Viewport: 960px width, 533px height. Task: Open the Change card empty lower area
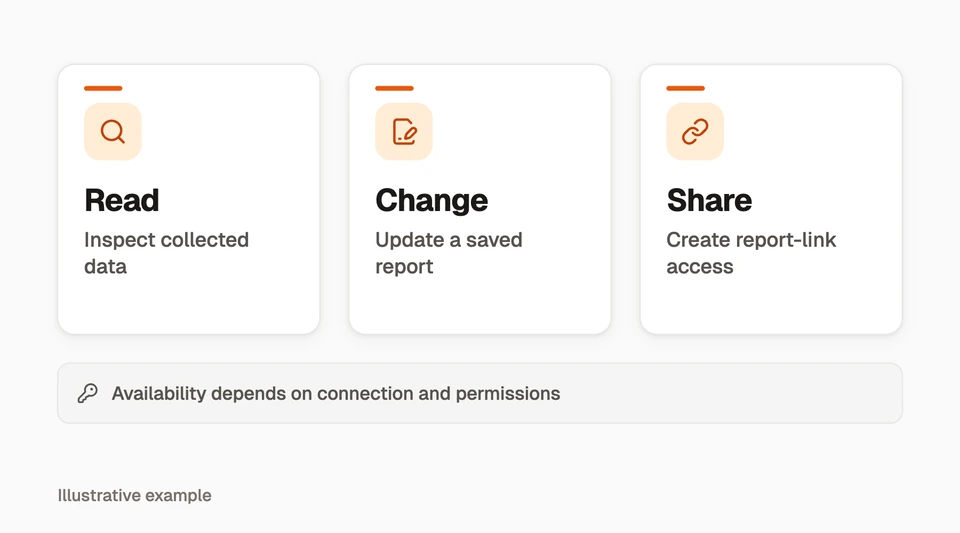point(480,306)
